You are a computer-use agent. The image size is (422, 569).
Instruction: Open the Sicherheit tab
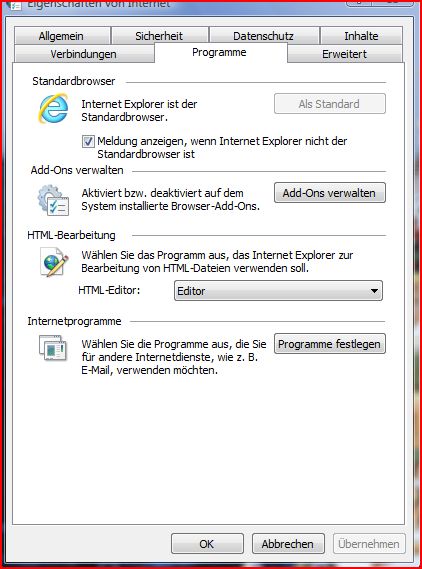click(159, 36)
